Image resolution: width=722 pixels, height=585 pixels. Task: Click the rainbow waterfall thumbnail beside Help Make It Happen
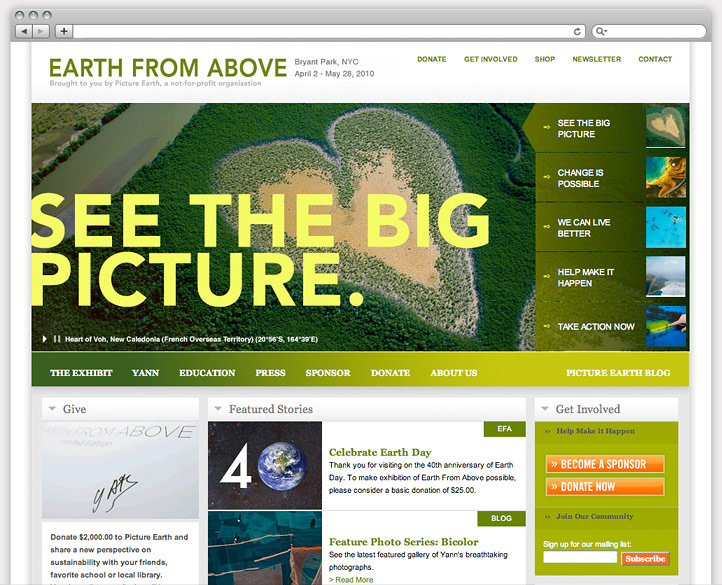coord(666,277)
